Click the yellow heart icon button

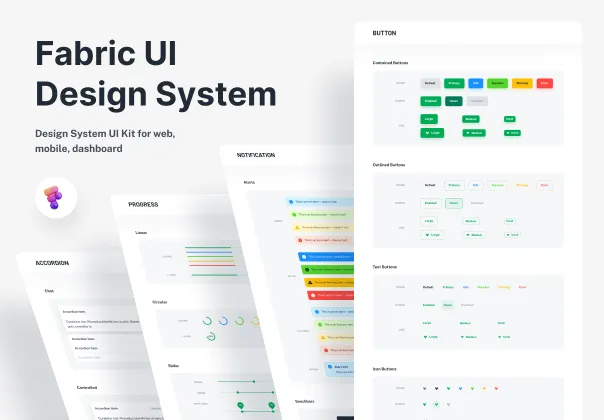(484, 388)
